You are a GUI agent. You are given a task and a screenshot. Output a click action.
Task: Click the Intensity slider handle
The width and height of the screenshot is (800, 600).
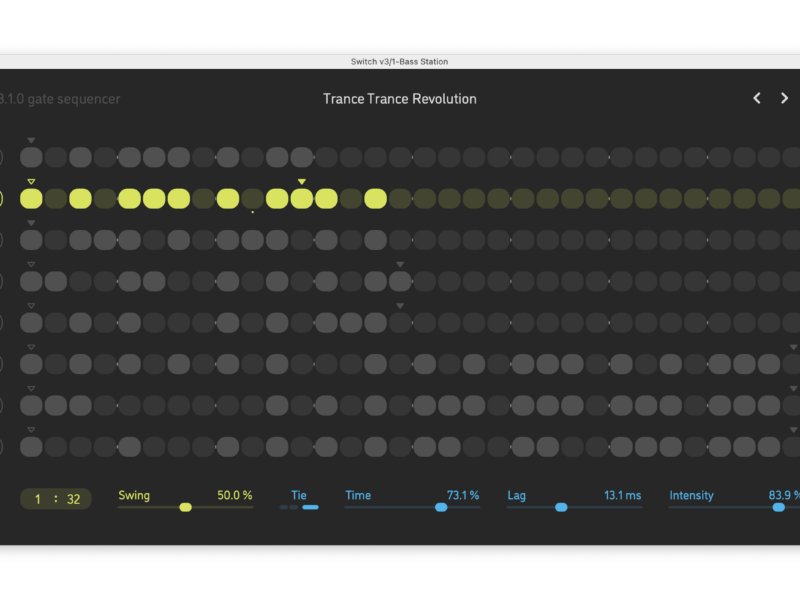[x=779, y=507]
